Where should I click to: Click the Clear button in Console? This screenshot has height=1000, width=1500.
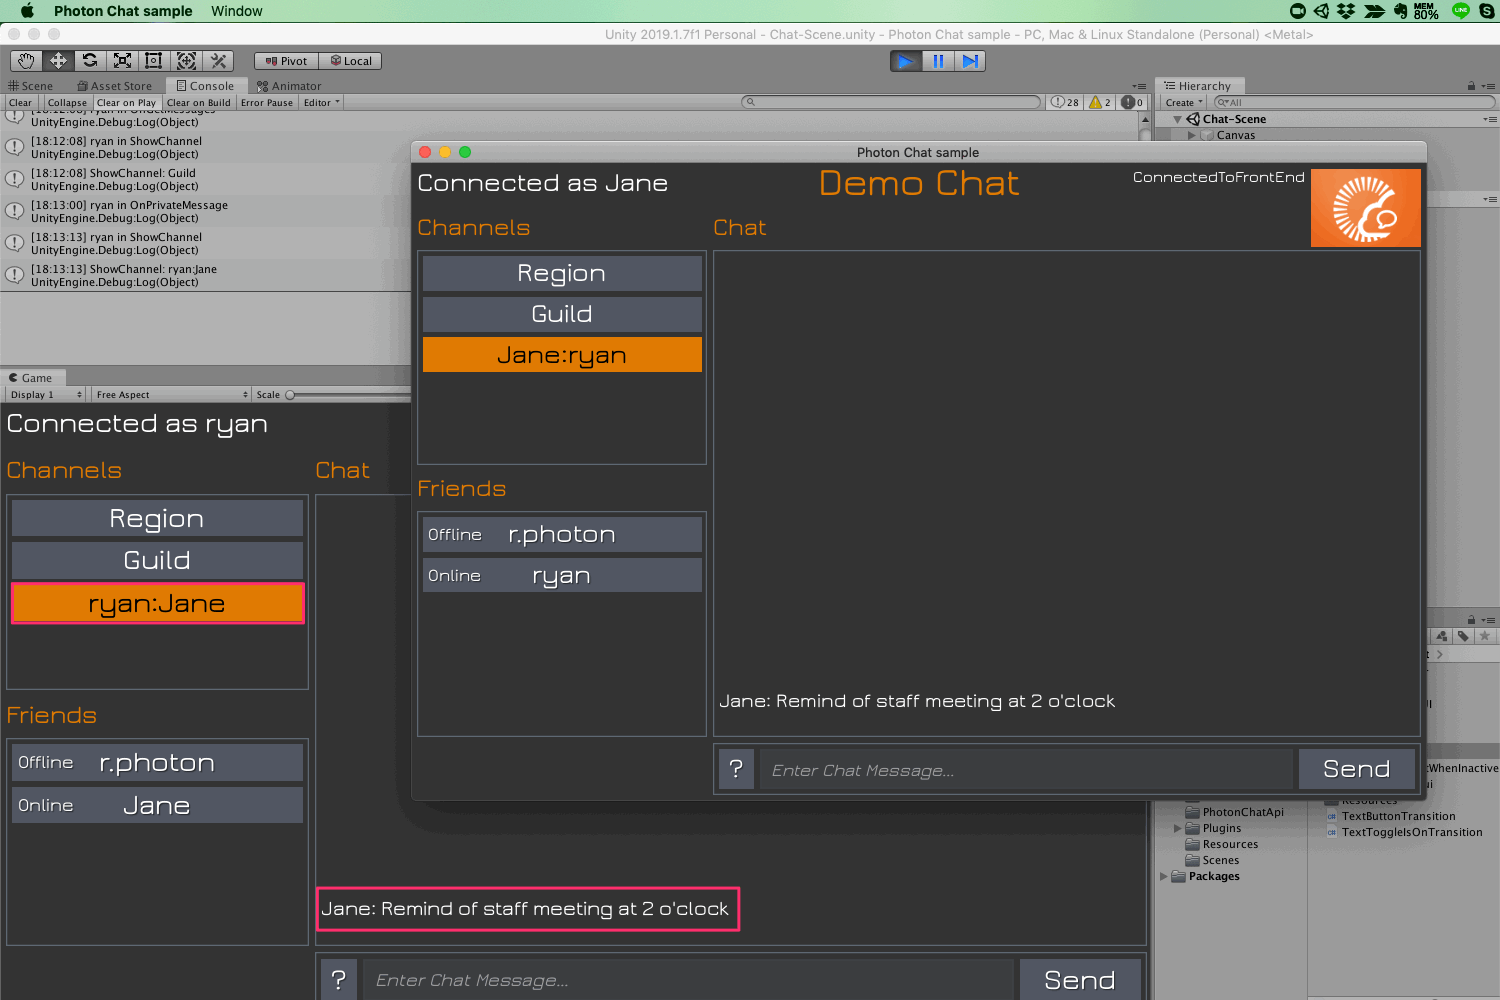pos(20,102)
